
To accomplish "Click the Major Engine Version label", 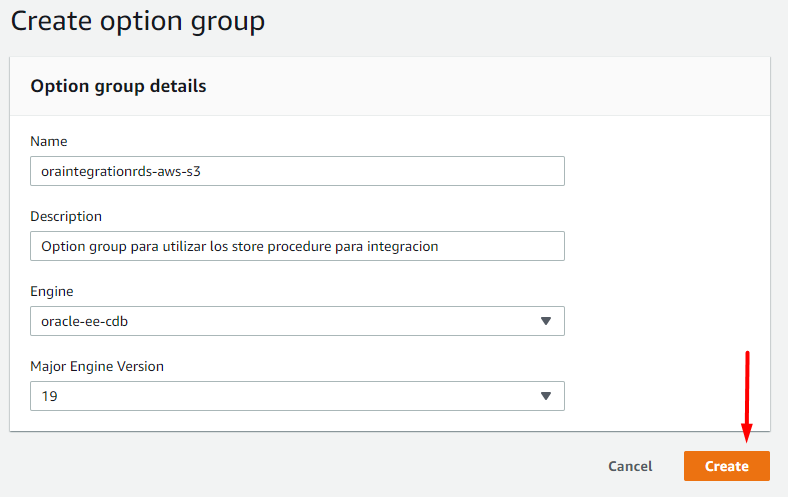I will pyautogui.click(x=97, y=366).
